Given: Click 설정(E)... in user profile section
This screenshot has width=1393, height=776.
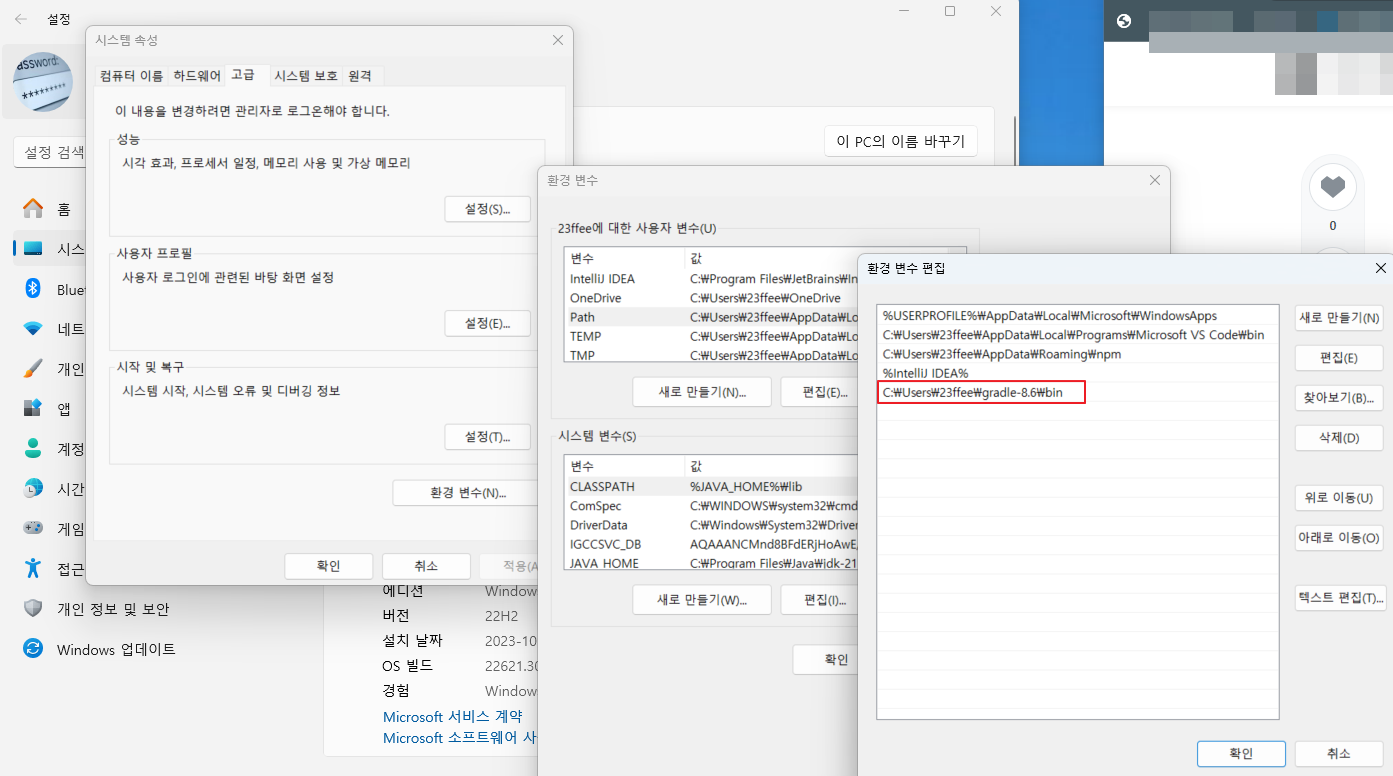Looking at the screenshot, I should tap(487, 323).
